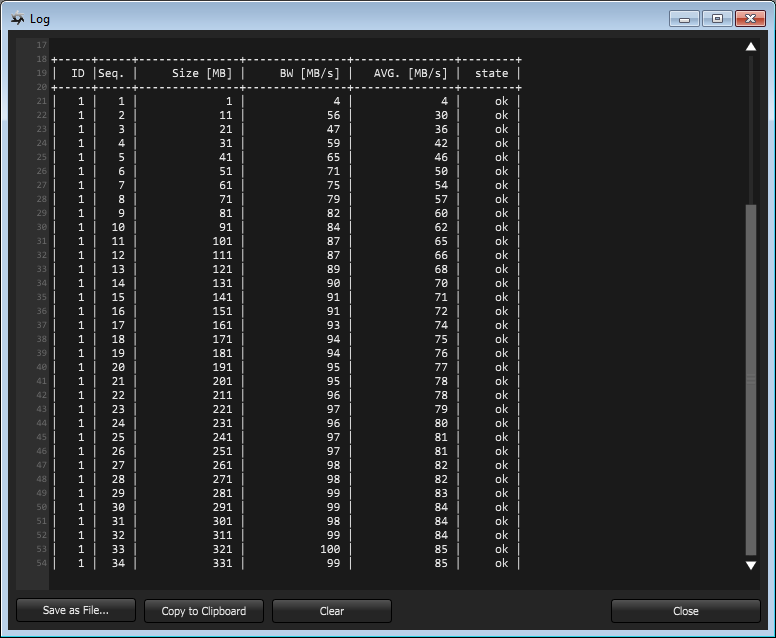Click the 'Log' window title text

click(x=40, y=19)
